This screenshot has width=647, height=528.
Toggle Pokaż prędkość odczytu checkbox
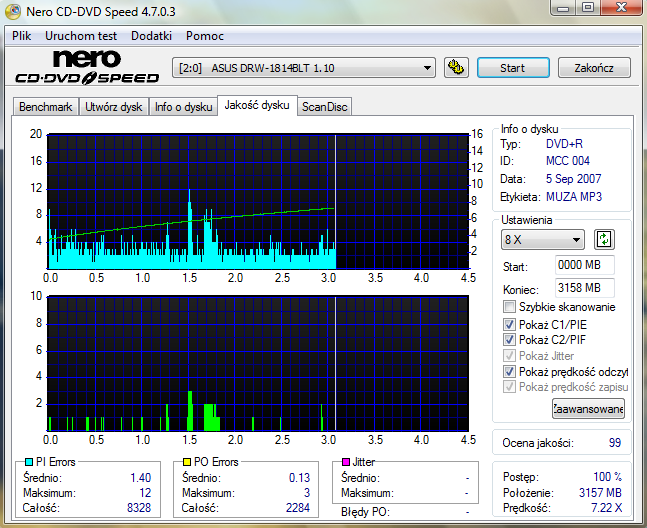pyautogui.click(x=509, y=372)
